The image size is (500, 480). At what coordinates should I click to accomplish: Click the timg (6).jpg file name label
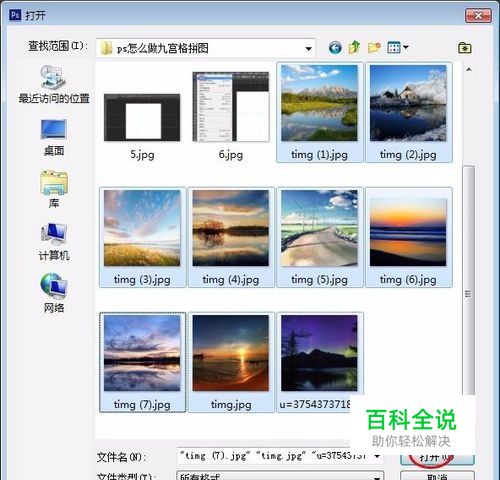pos(408,279)
